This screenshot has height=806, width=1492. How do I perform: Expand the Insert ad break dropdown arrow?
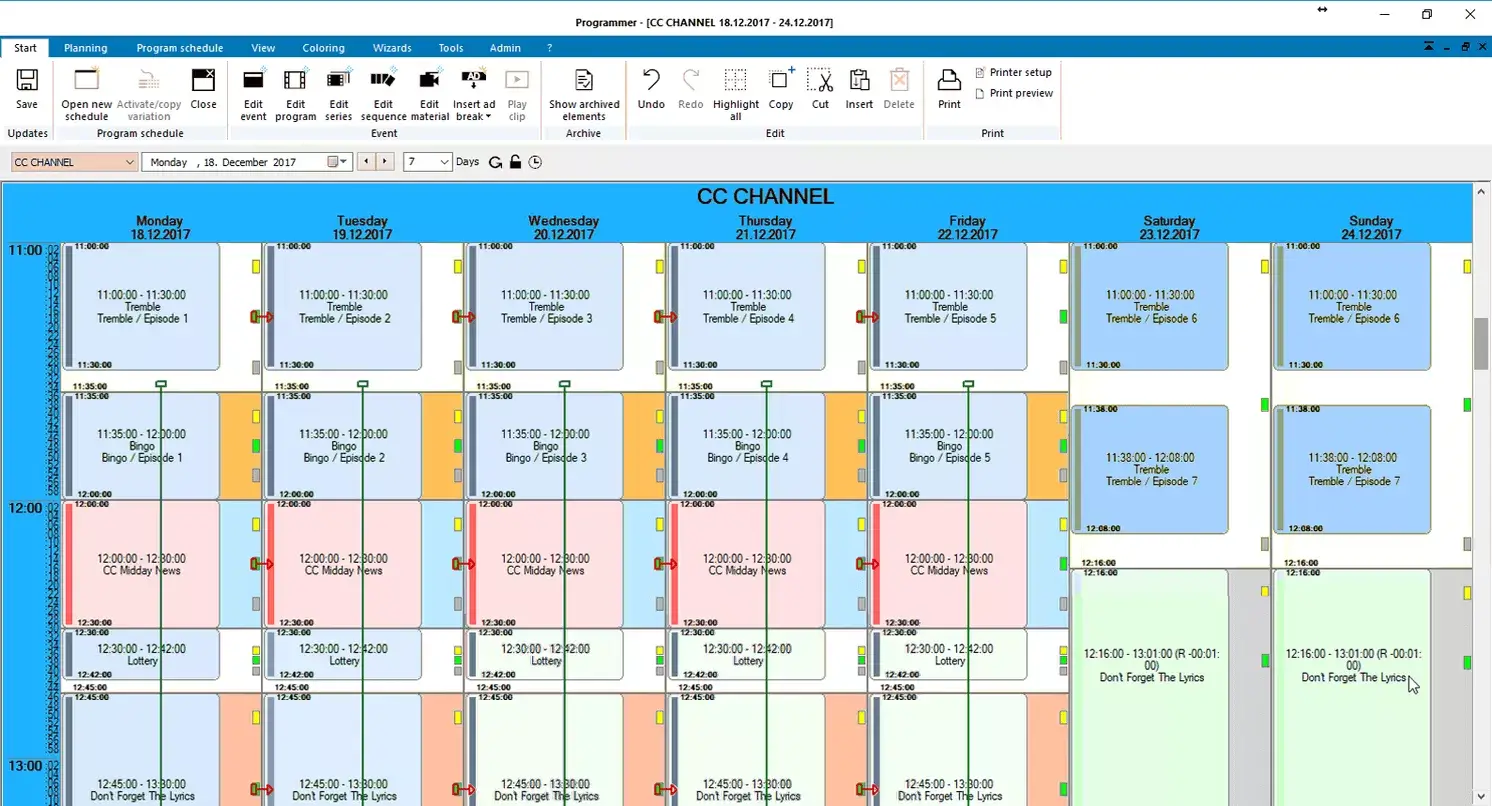click(488, 117)
